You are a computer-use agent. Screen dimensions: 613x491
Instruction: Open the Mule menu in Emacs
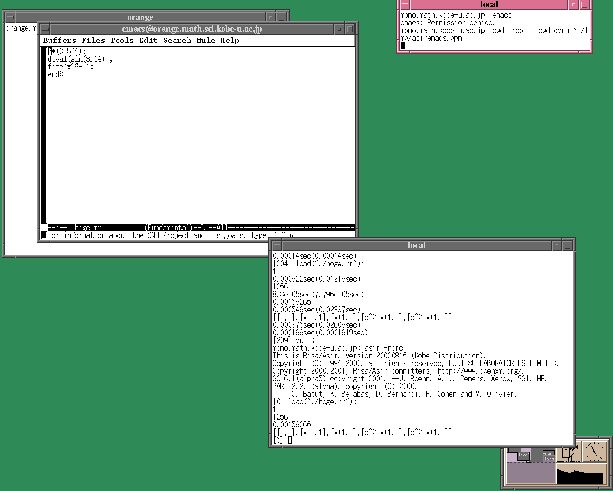tap(206, 40)
